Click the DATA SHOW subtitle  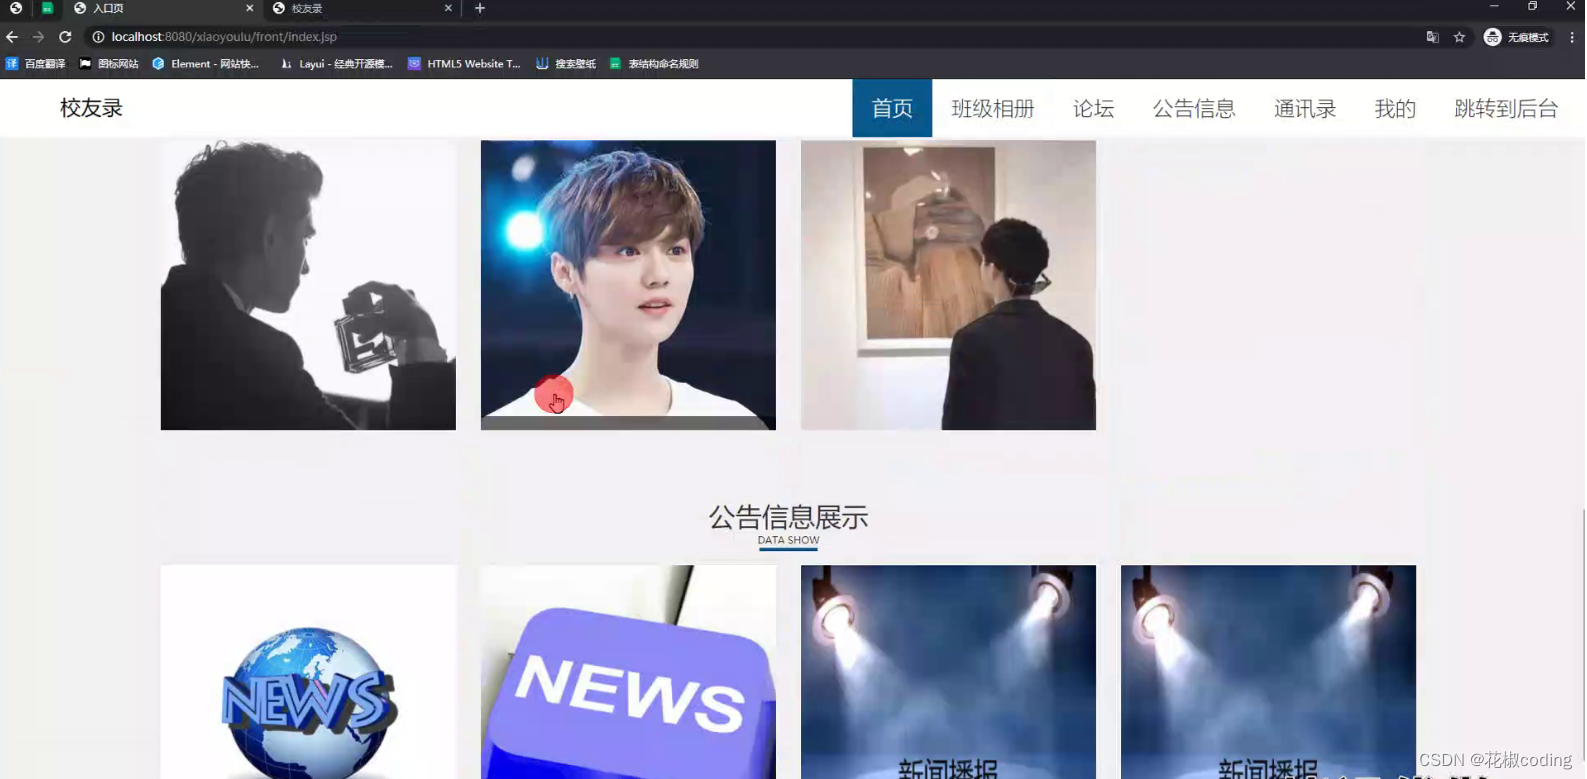(788, 540)
